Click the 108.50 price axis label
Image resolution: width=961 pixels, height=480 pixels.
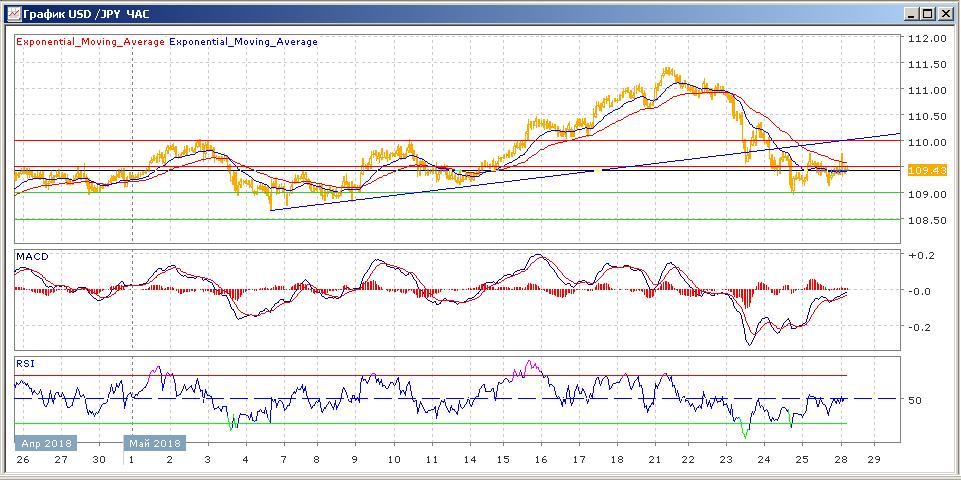pyautogui.click(x=926, y=220)
